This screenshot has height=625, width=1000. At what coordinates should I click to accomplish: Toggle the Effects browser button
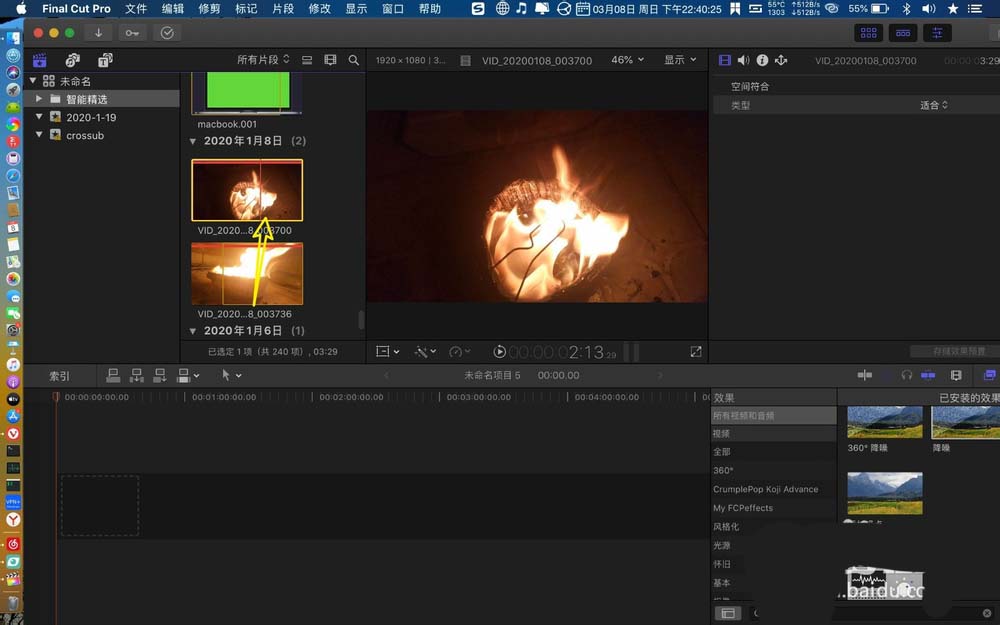(990, 375)
